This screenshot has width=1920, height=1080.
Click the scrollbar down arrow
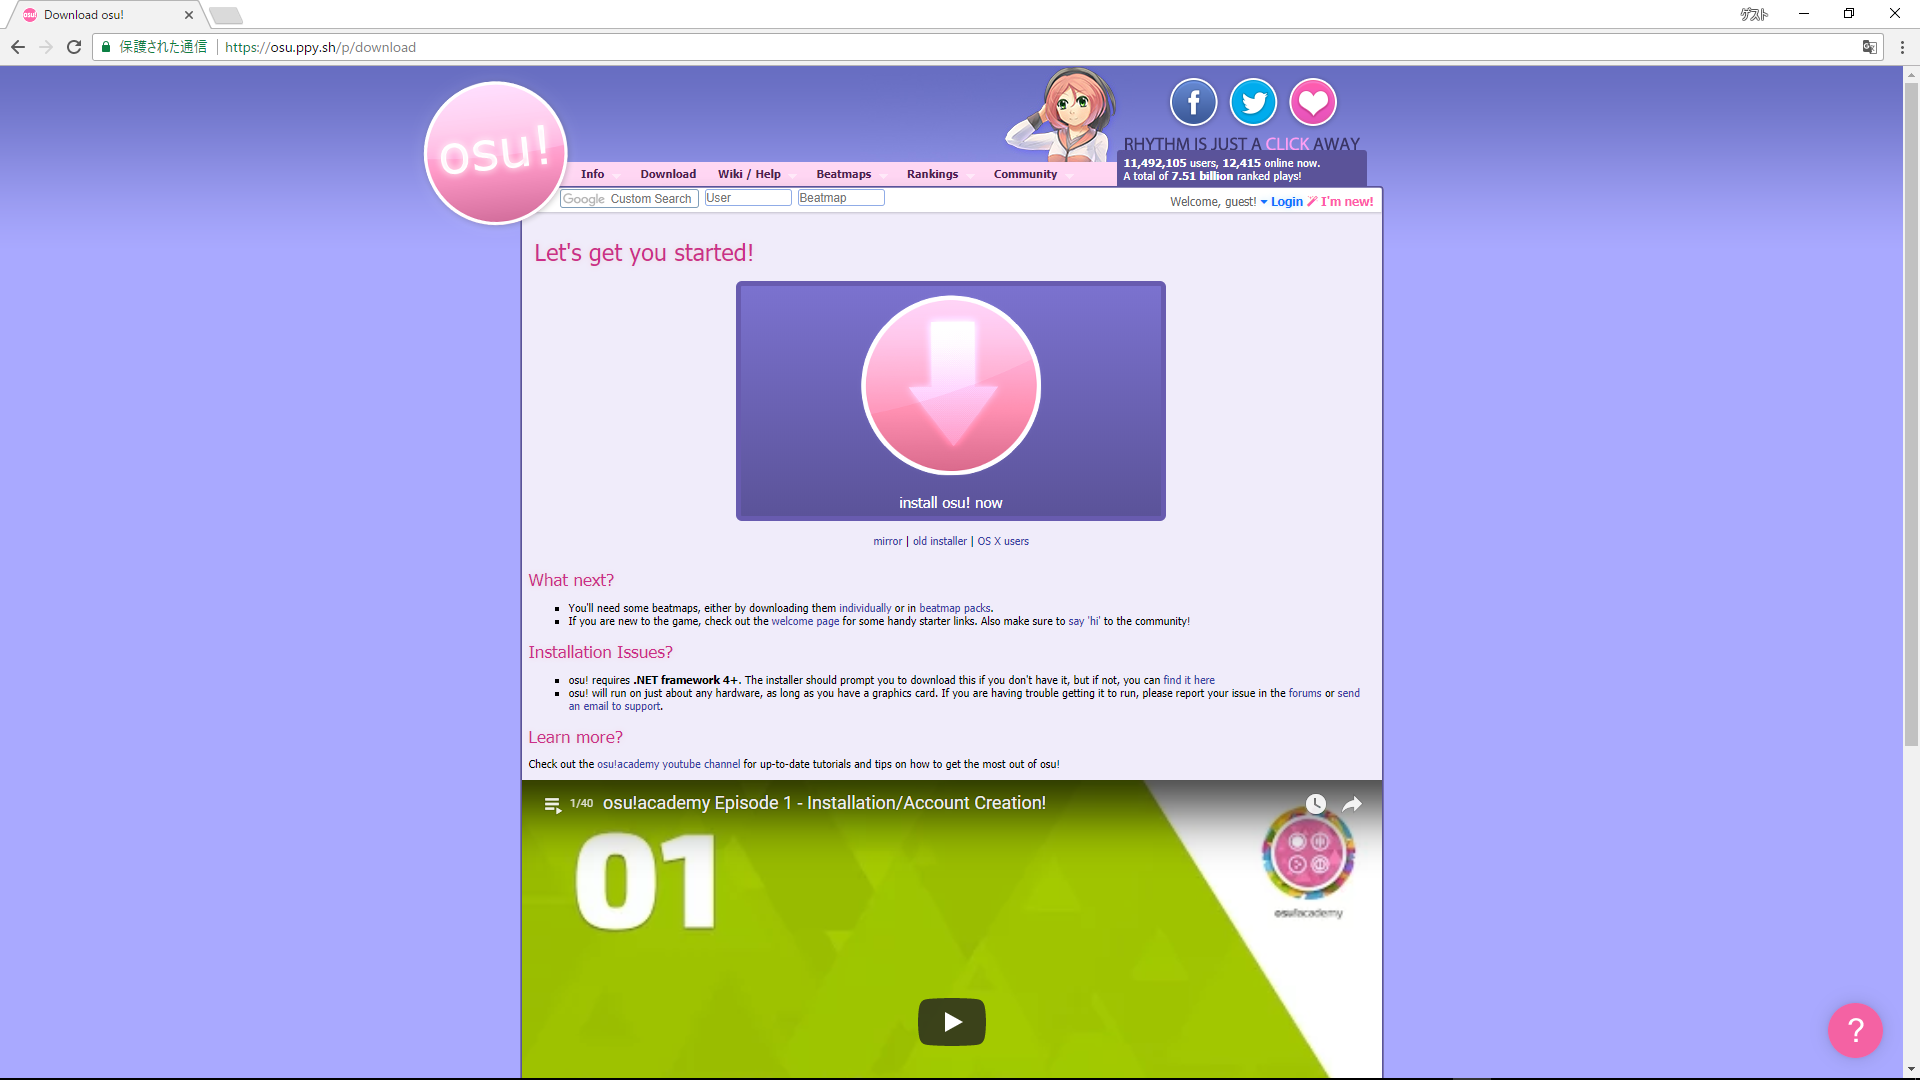click(1911, 1070)
